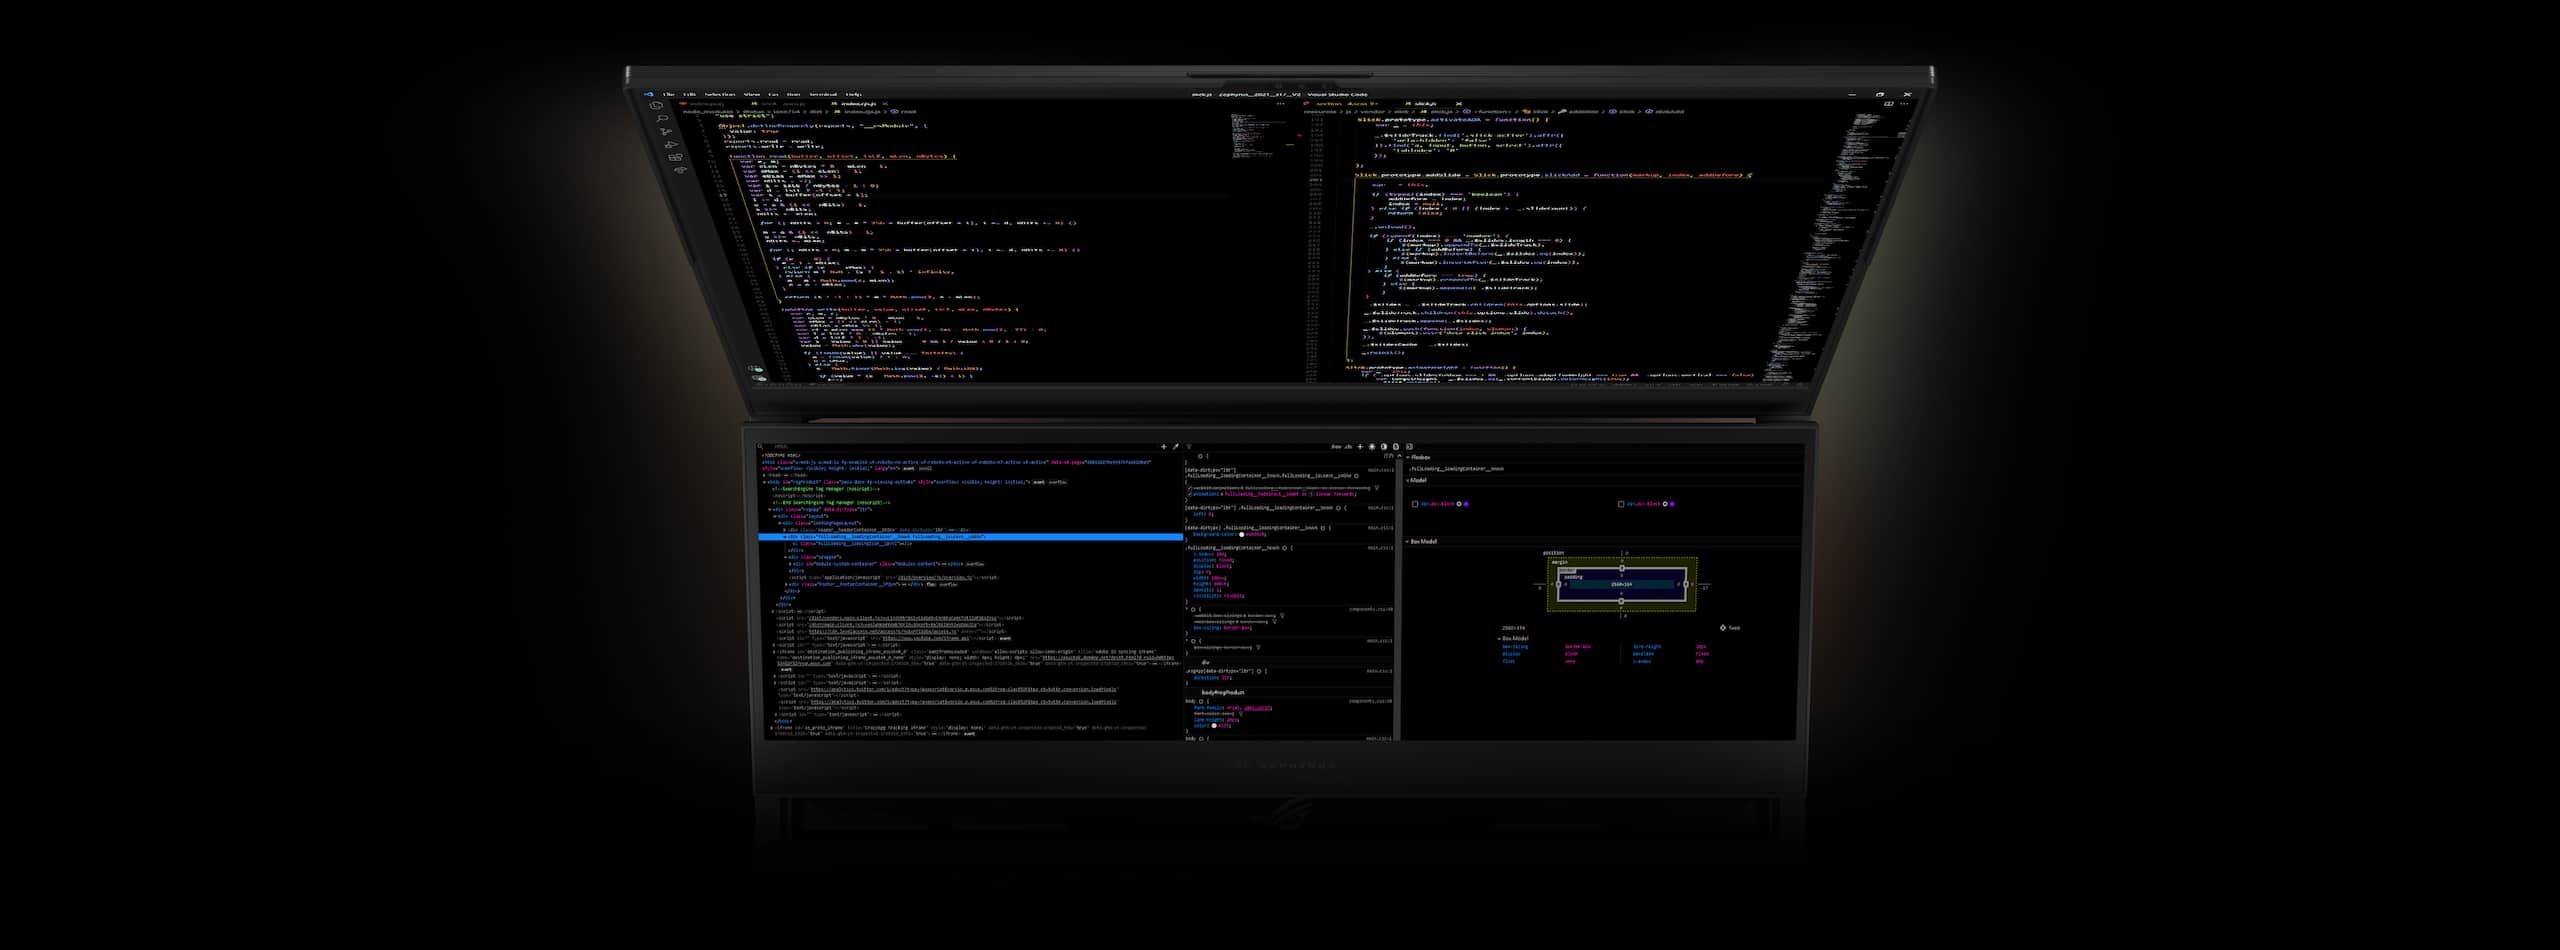Click the filter styles funnel icon in Rules pane
The width and height of the screenshot is (2560, 950).
(x=1189, y=447)
